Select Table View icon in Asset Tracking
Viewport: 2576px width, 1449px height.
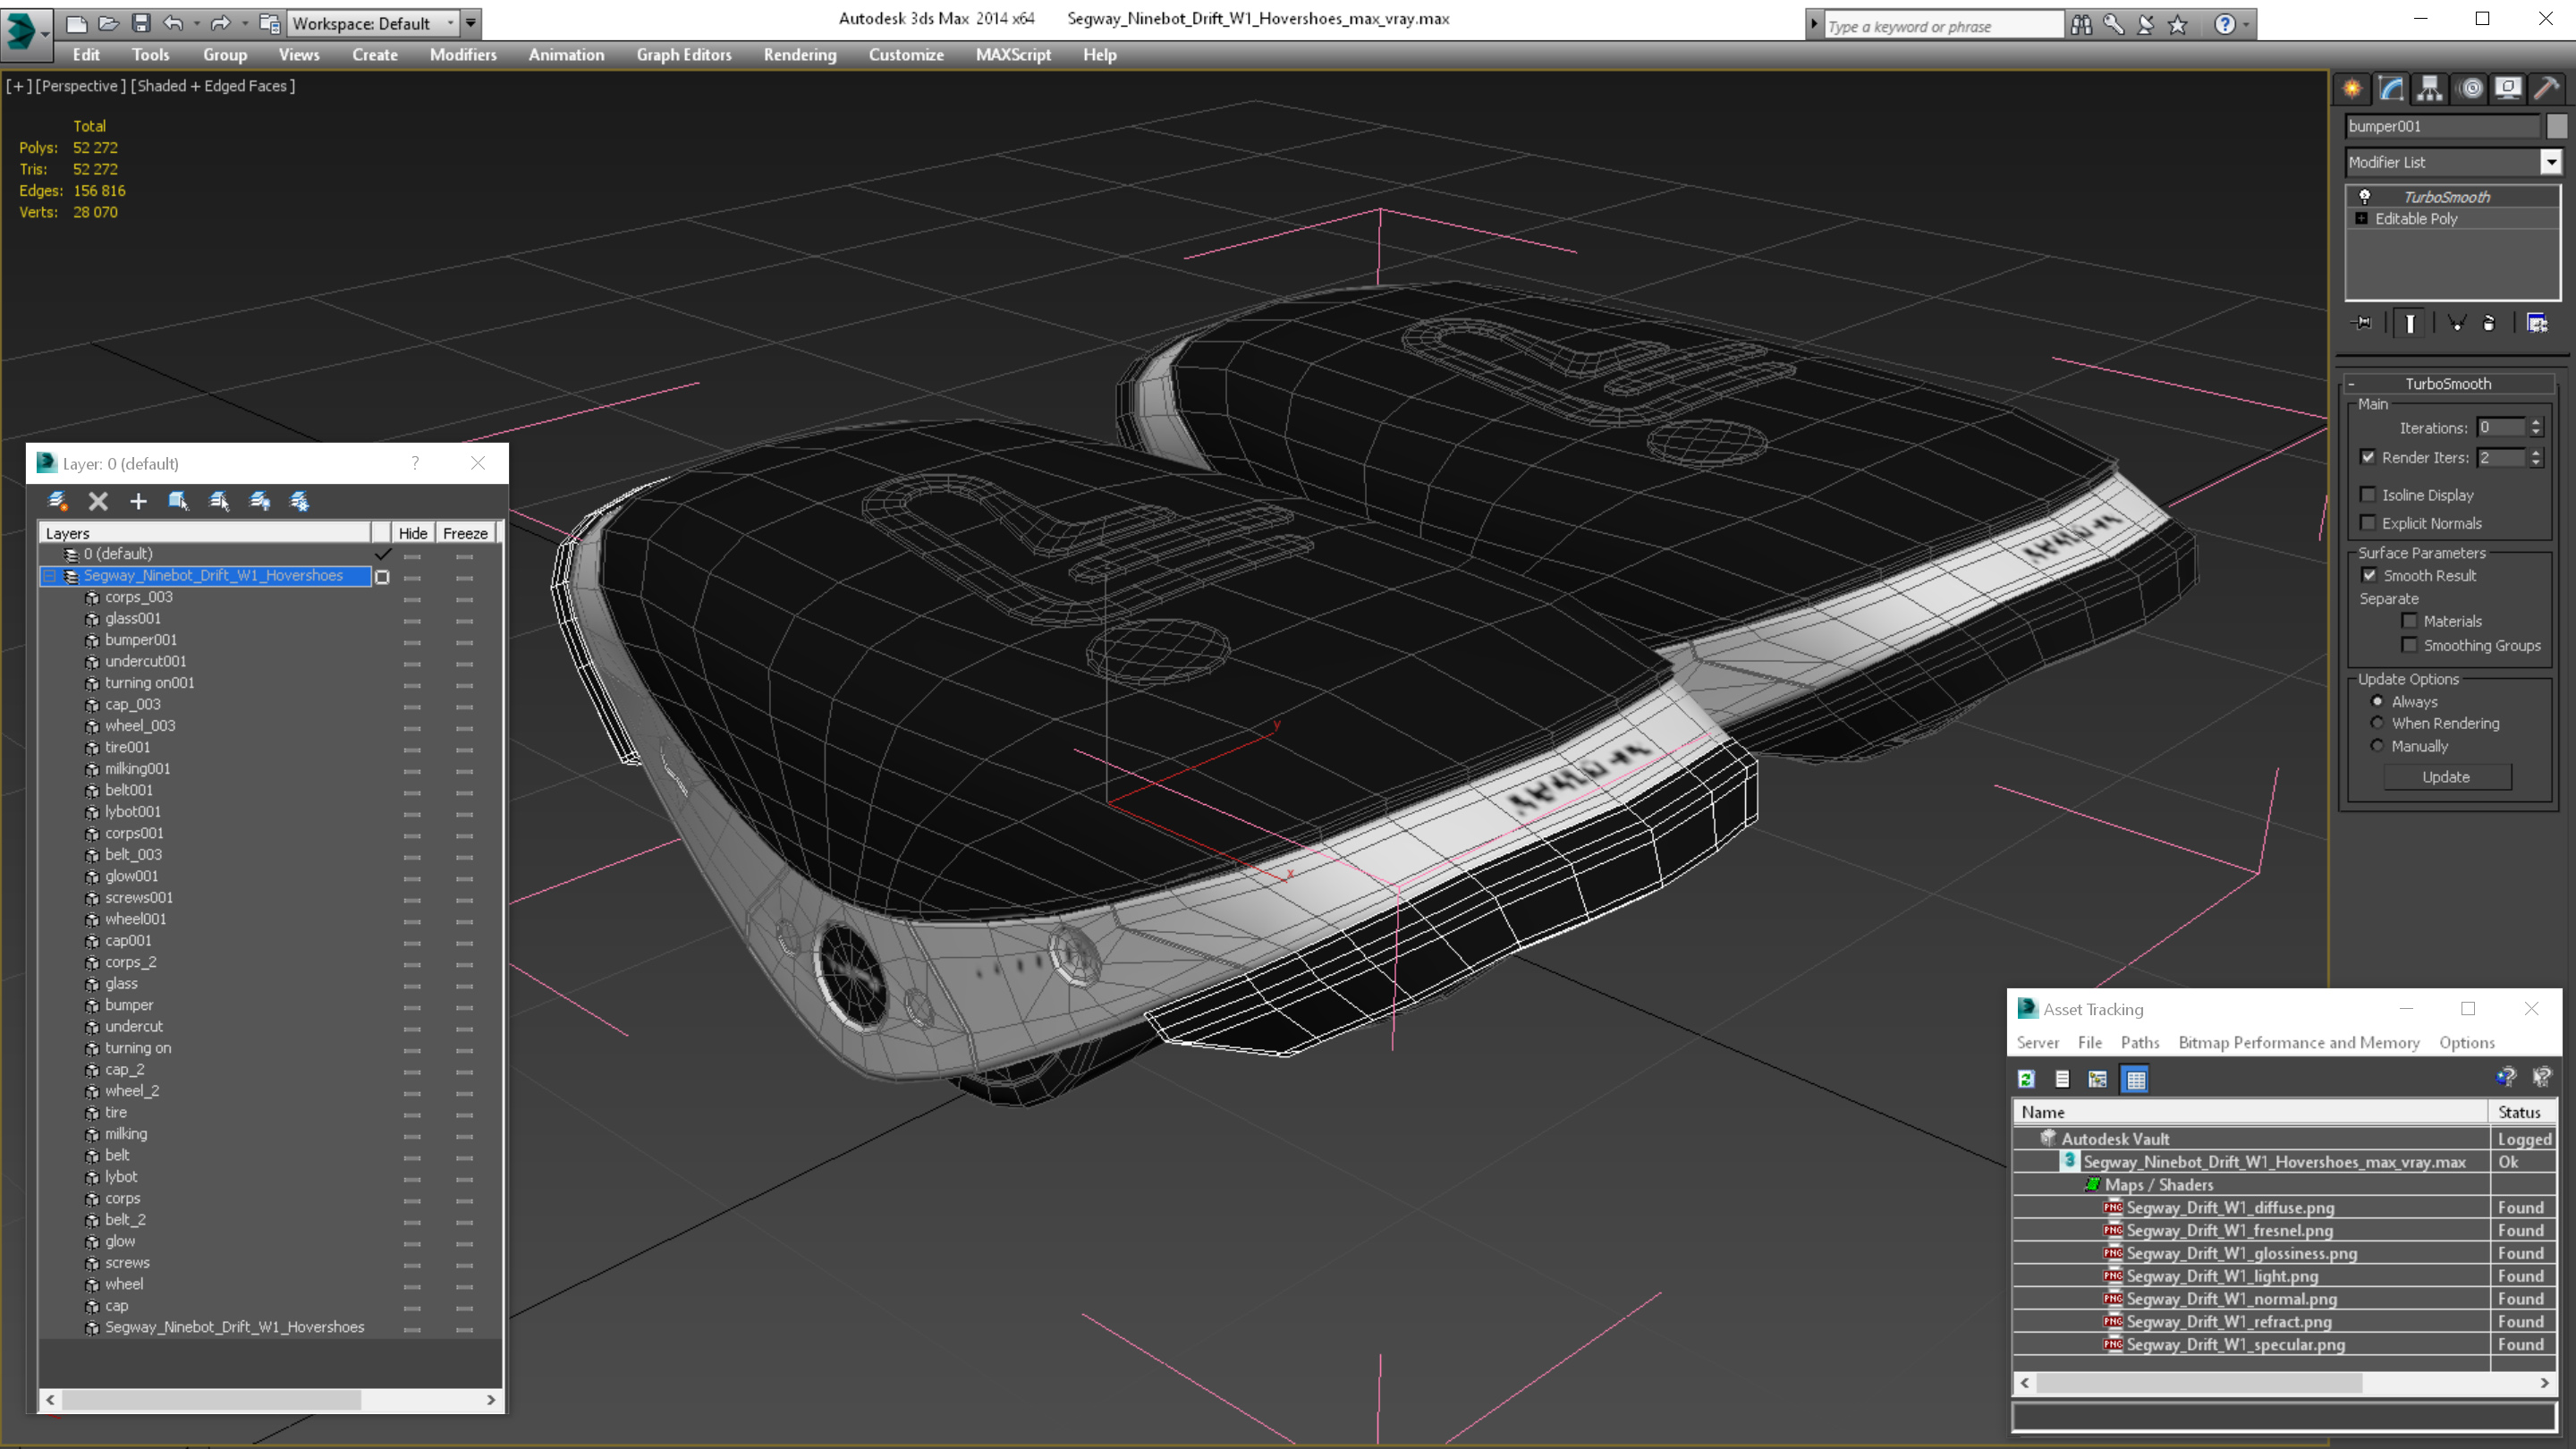click(x=2135, y=1079)
